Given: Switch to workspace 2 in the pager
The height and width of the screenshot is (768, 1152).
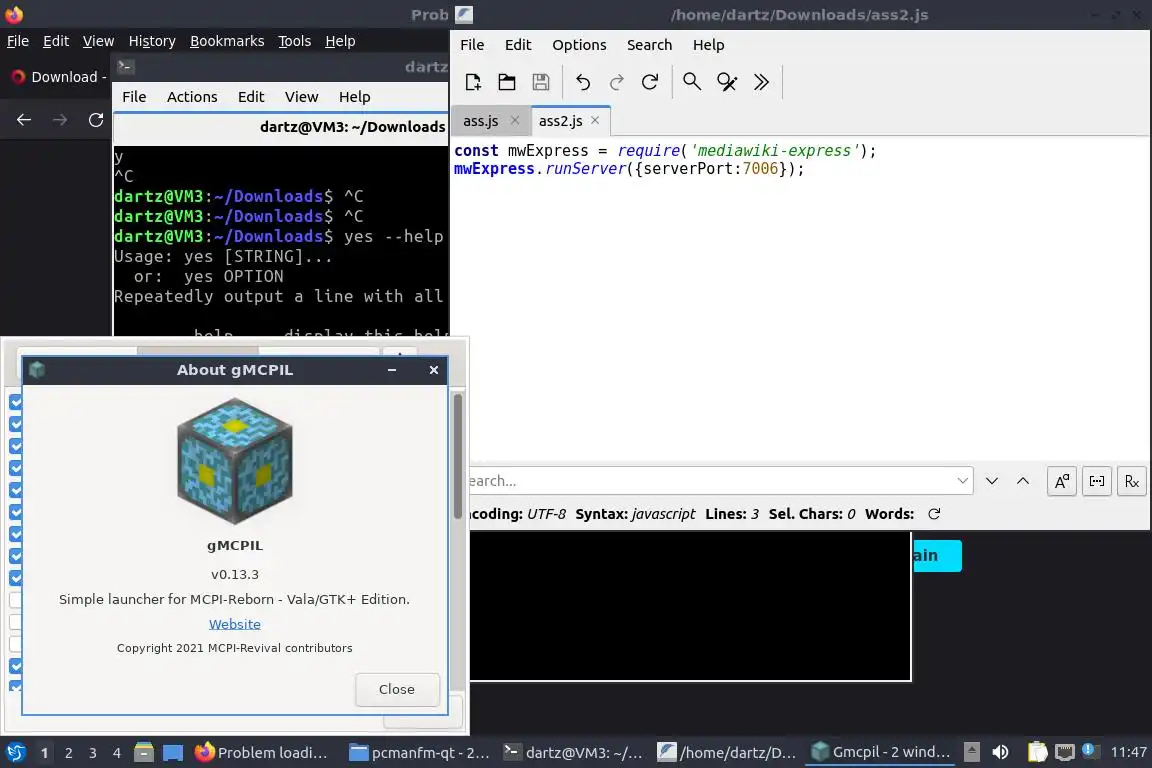Looking at the screenshot, I should tap(68, 753).
